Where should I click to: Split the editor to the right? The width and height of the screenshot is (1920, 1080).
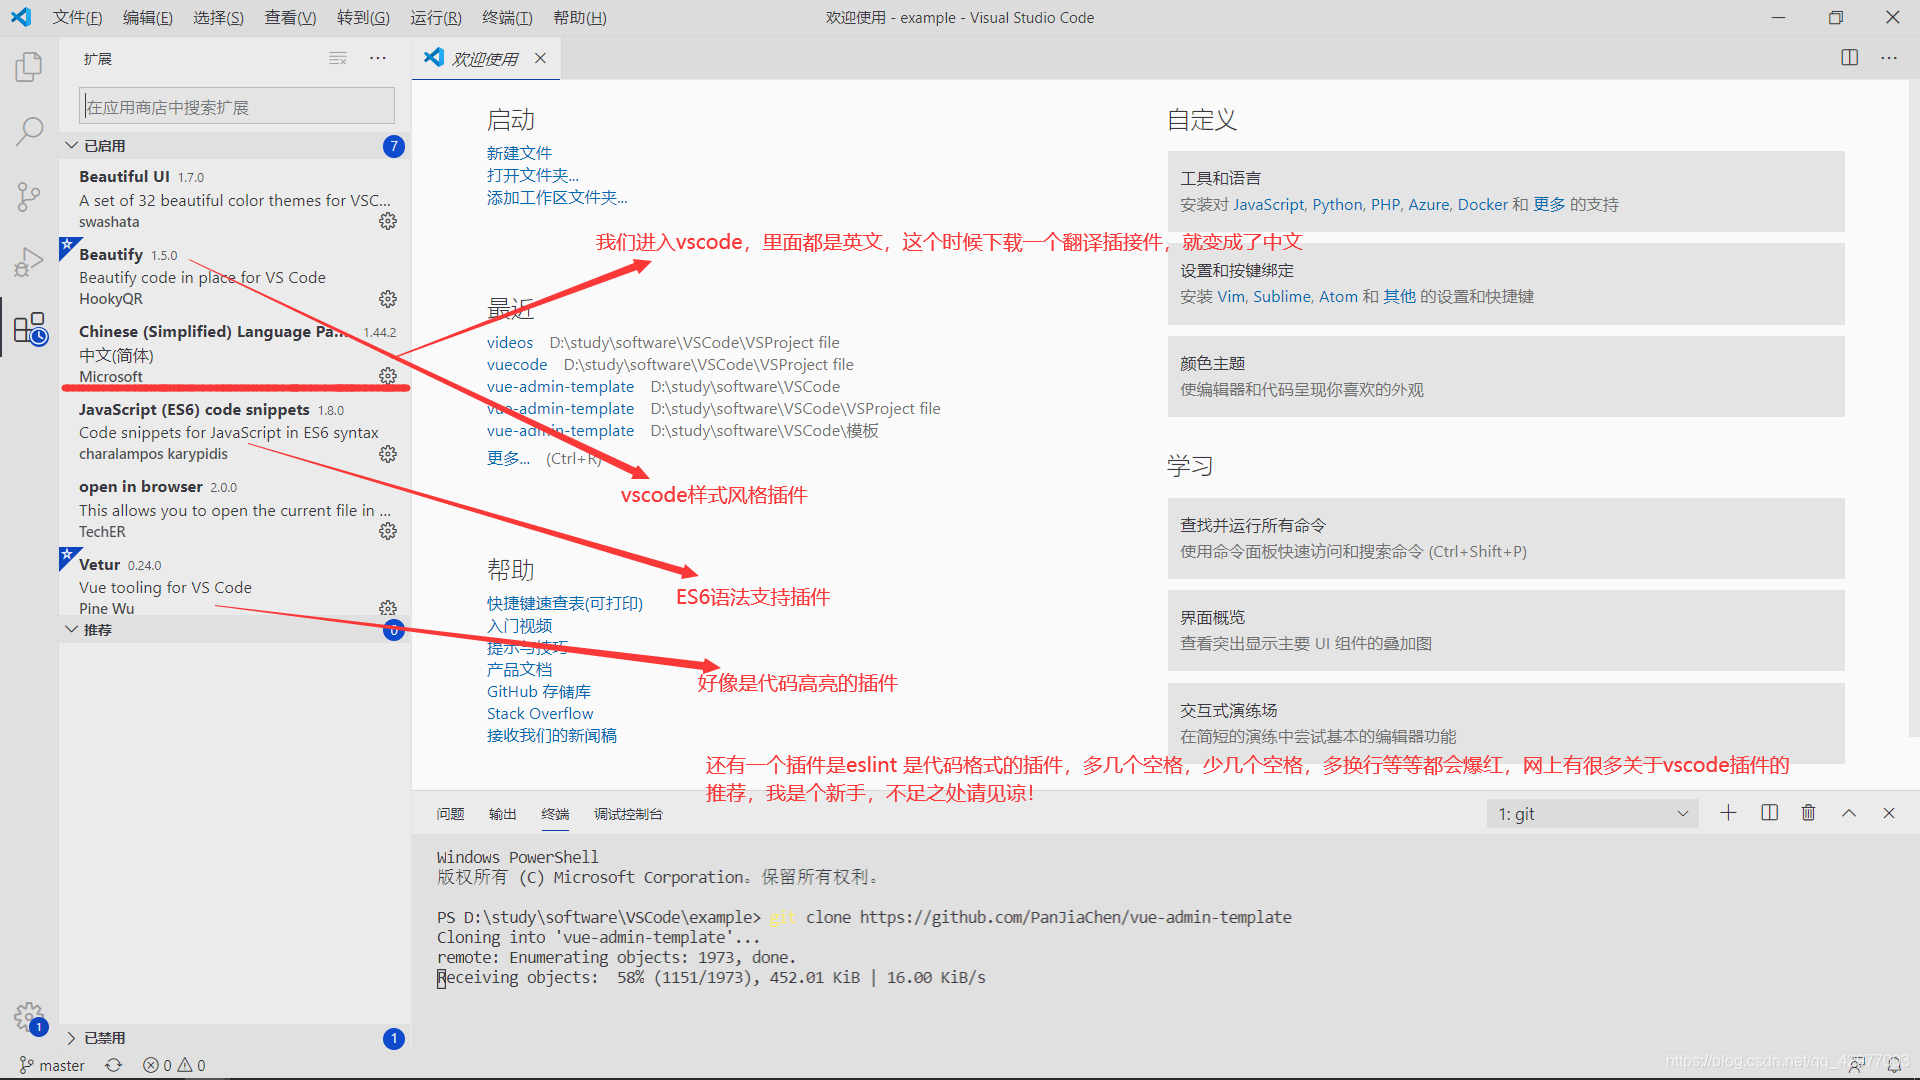(1850, 58)
